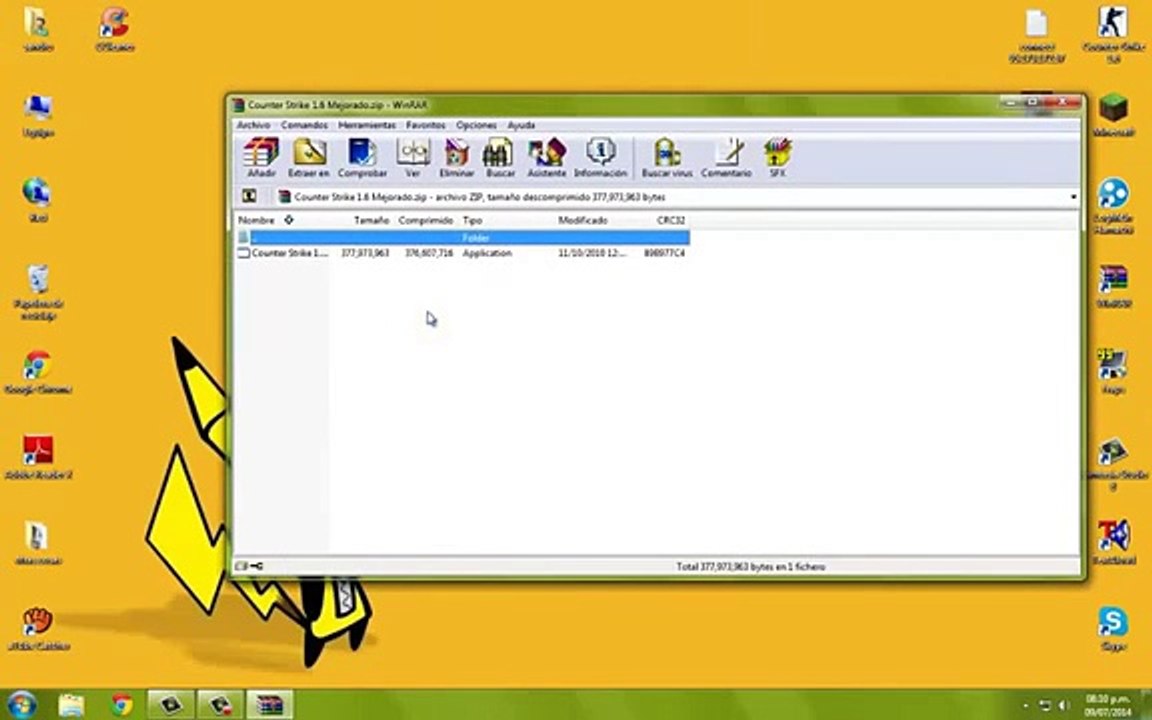Screen dimensions: 1152x720
Task: Click the Application type cell
Action: pos(487,253)
